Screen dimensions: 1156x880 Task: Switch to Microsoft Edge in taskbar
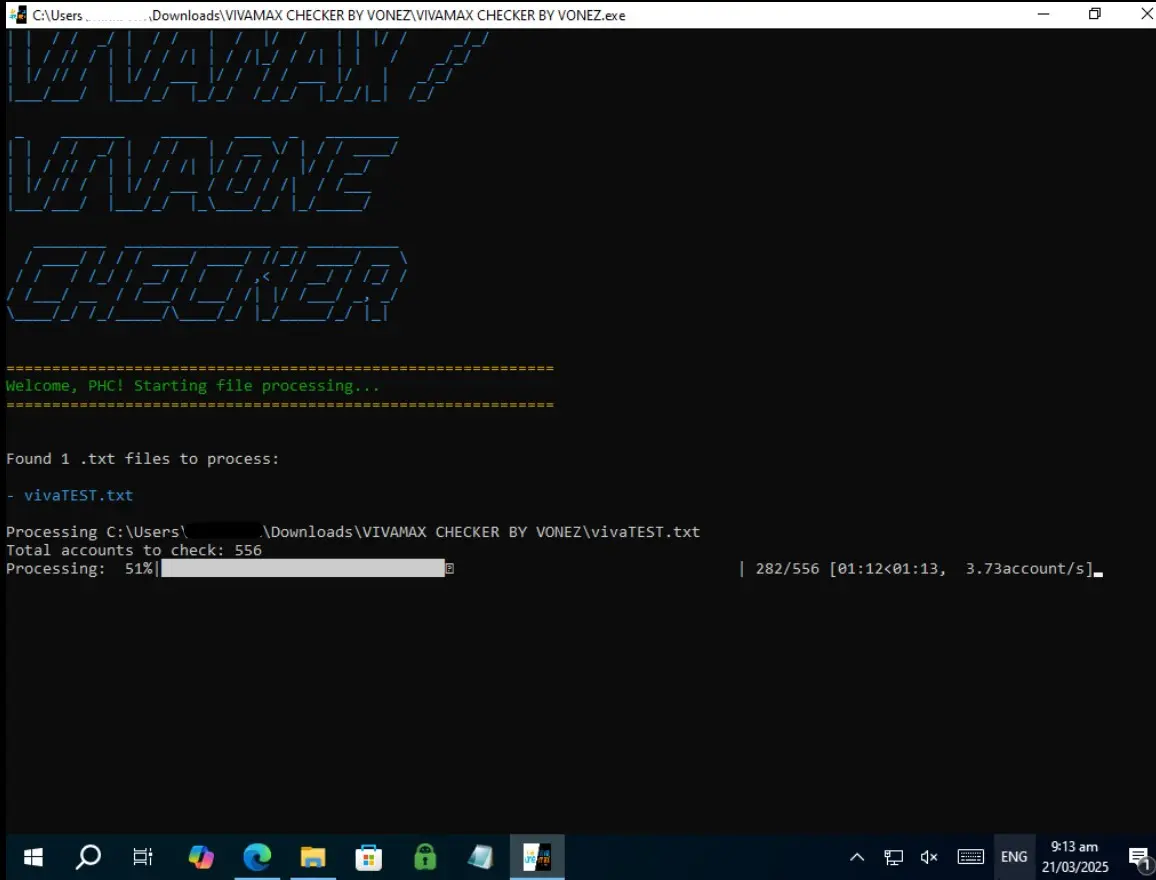257,857
